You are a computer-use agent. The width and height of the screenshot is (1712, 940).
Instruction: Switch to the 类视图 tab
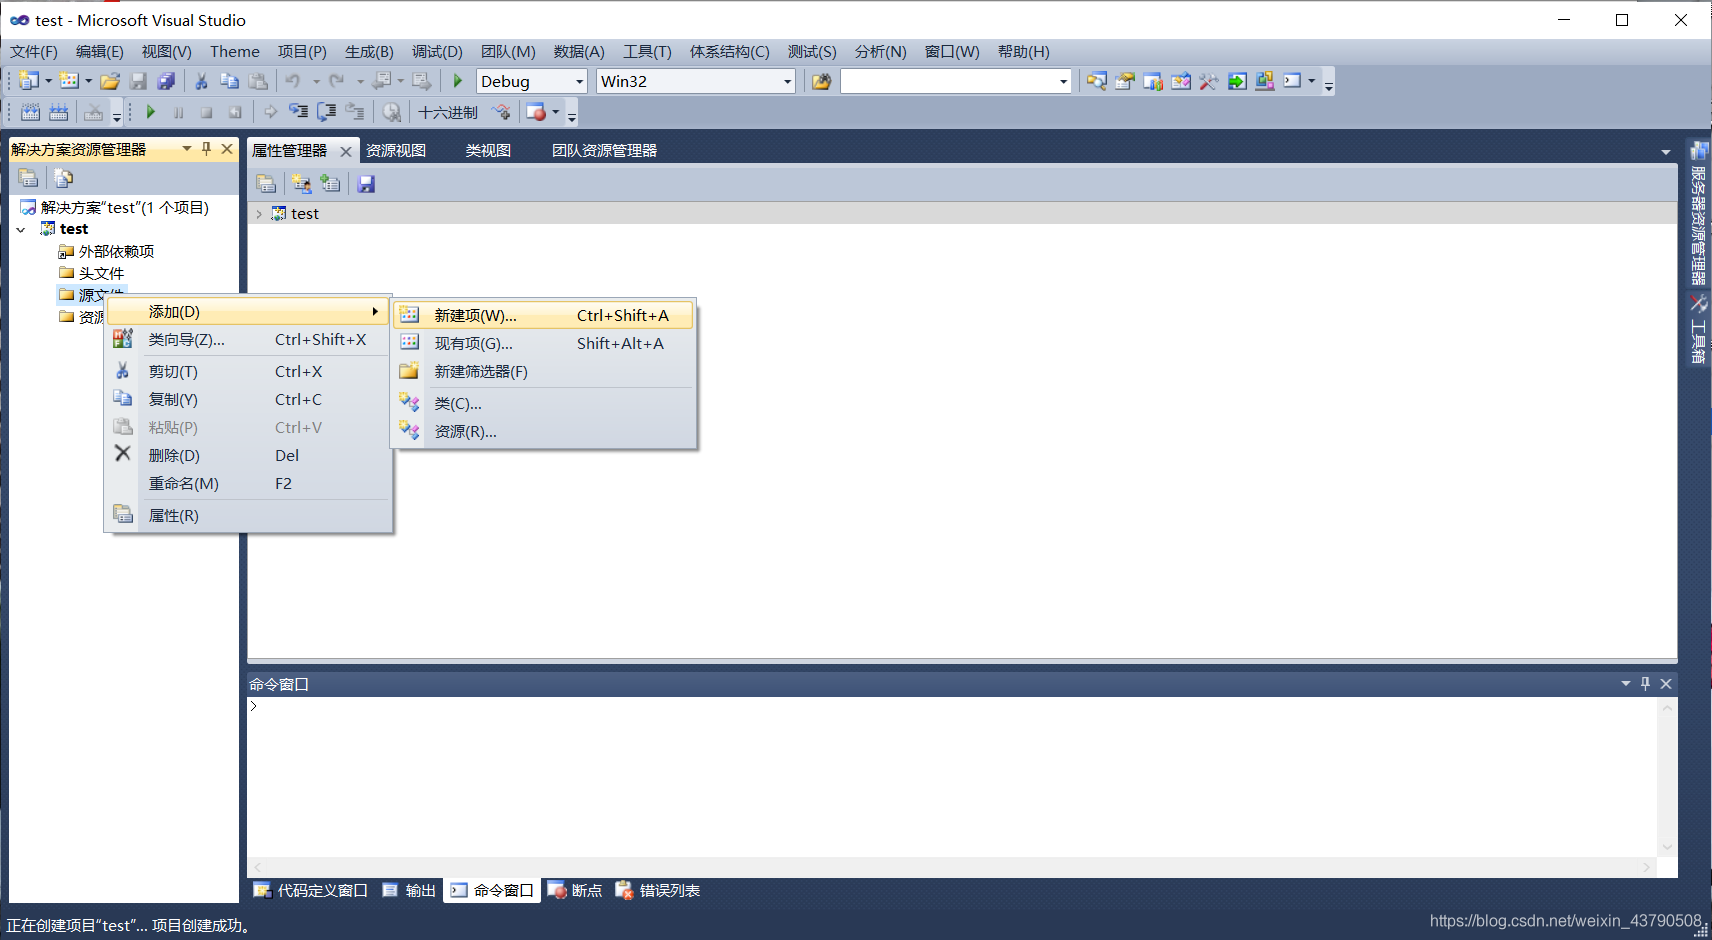[488, 151]
